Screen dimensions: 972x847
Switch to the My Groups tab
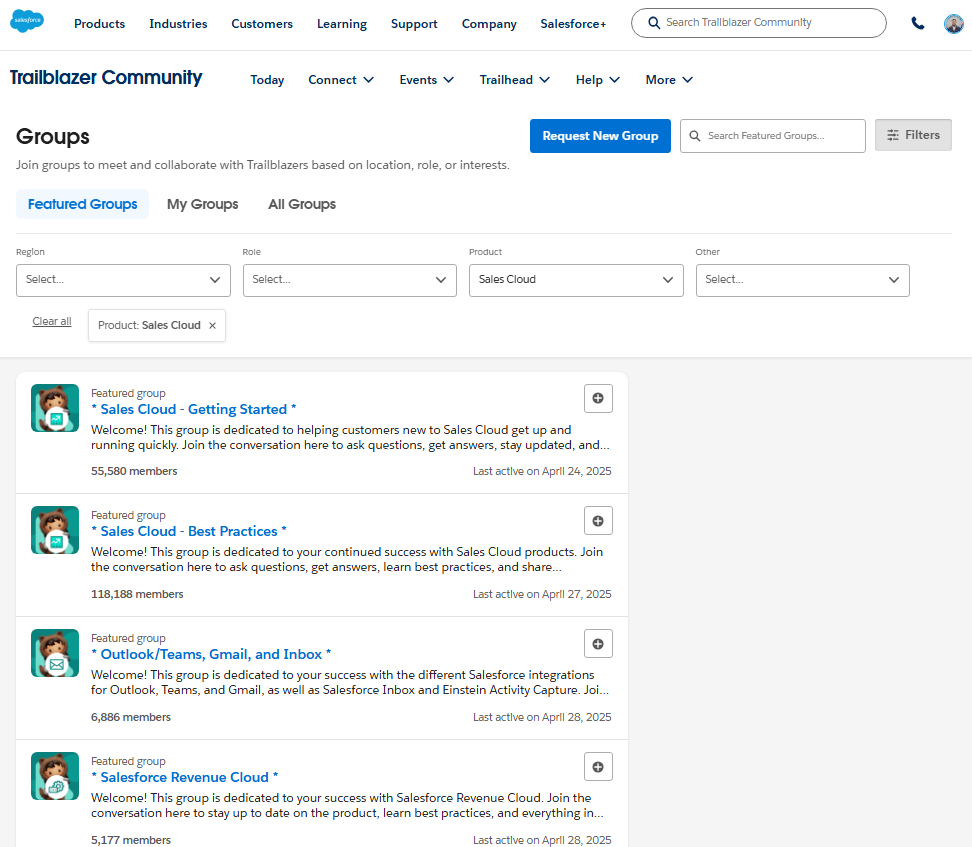pos(203,204)
